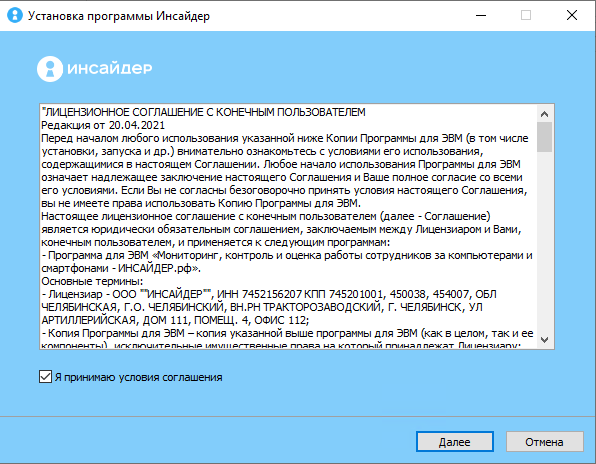The height and width of the screenshot is (464, 596).
Task: Click the title text 'Установка программы Инсайдер'
Action: click(x=119, y=16)
